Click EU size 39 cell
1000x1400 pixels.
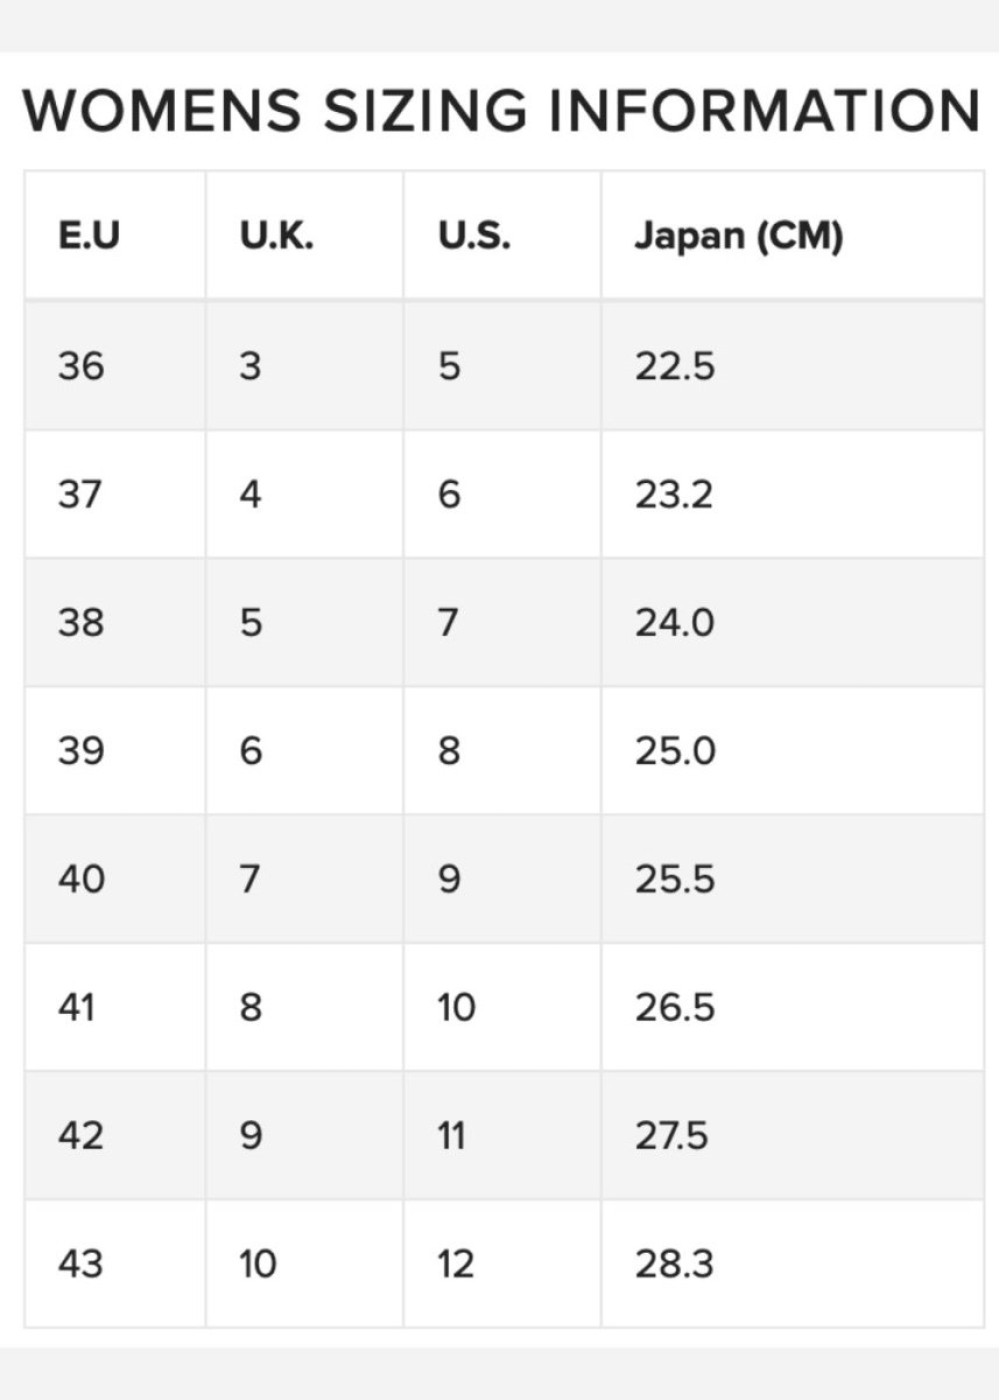(81, 750)
